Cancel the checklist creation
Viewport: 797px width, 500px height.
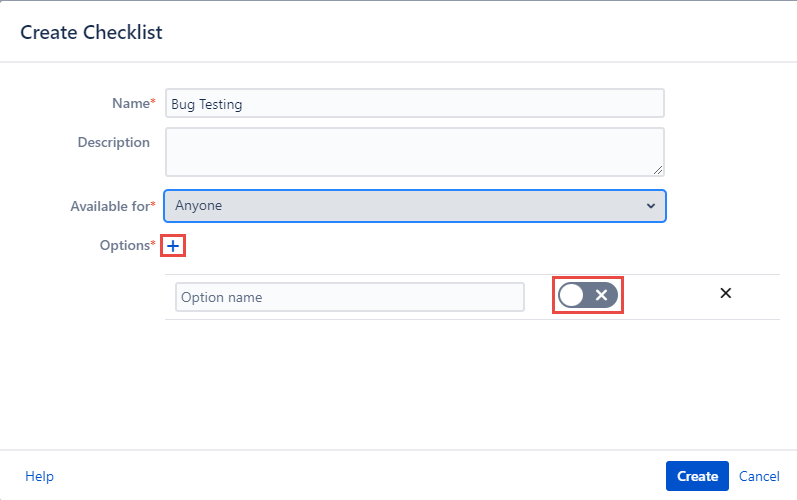[759, 476]
